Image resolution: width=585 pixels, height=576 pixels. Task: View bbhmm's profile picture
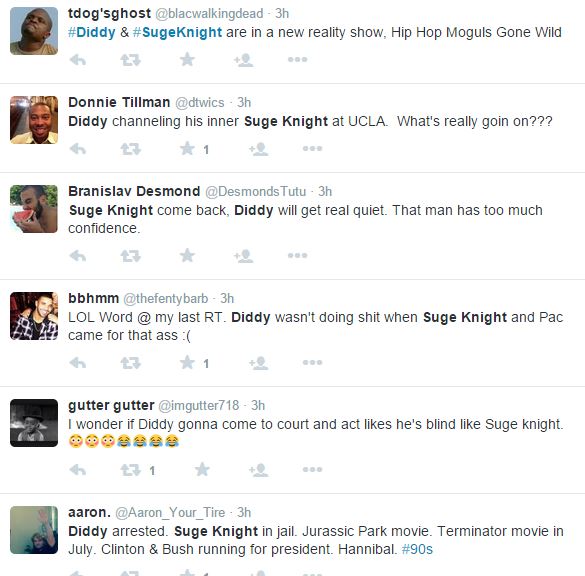pos(34,316)
